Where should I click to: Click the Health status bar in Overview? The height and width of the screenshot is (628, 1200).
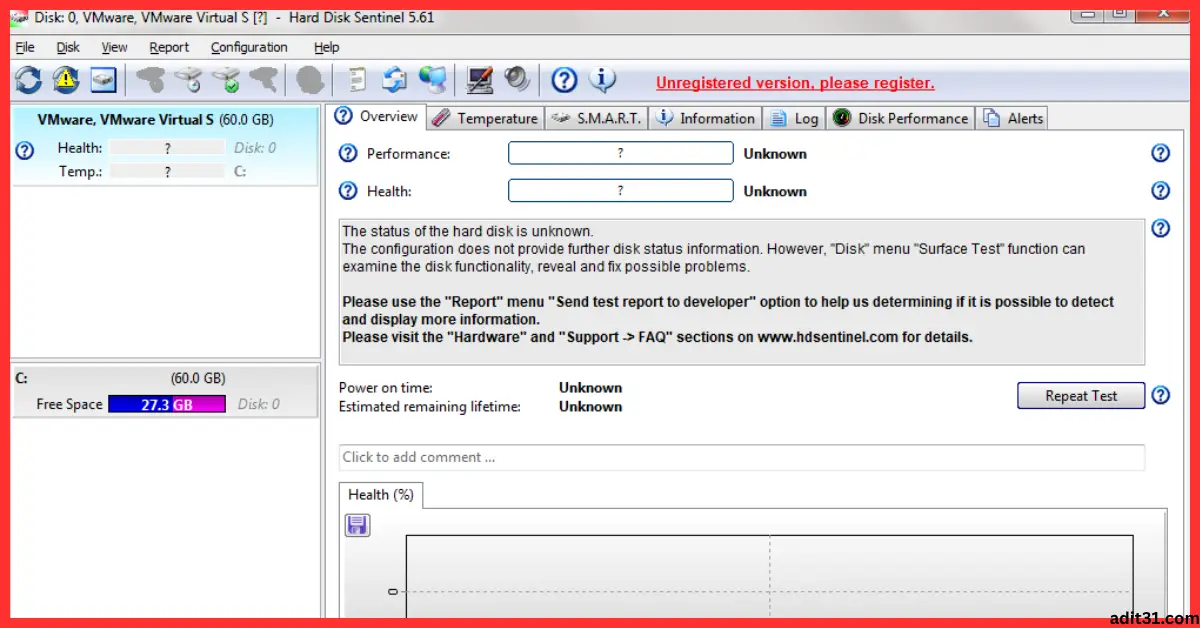click(620, 191)
